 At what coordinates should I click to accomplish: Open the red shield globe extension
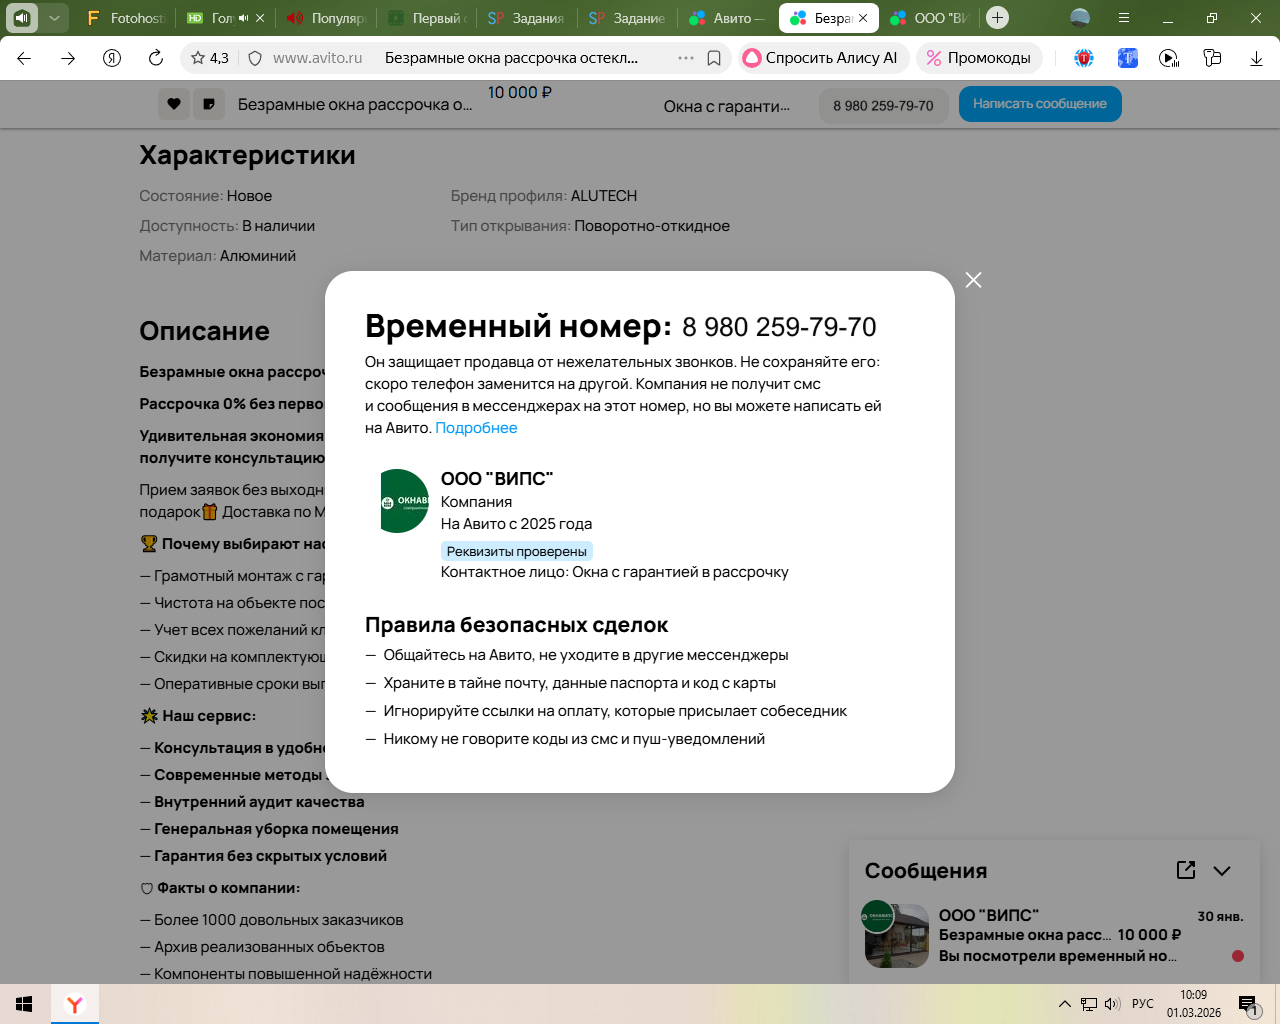click(1084, 58)
